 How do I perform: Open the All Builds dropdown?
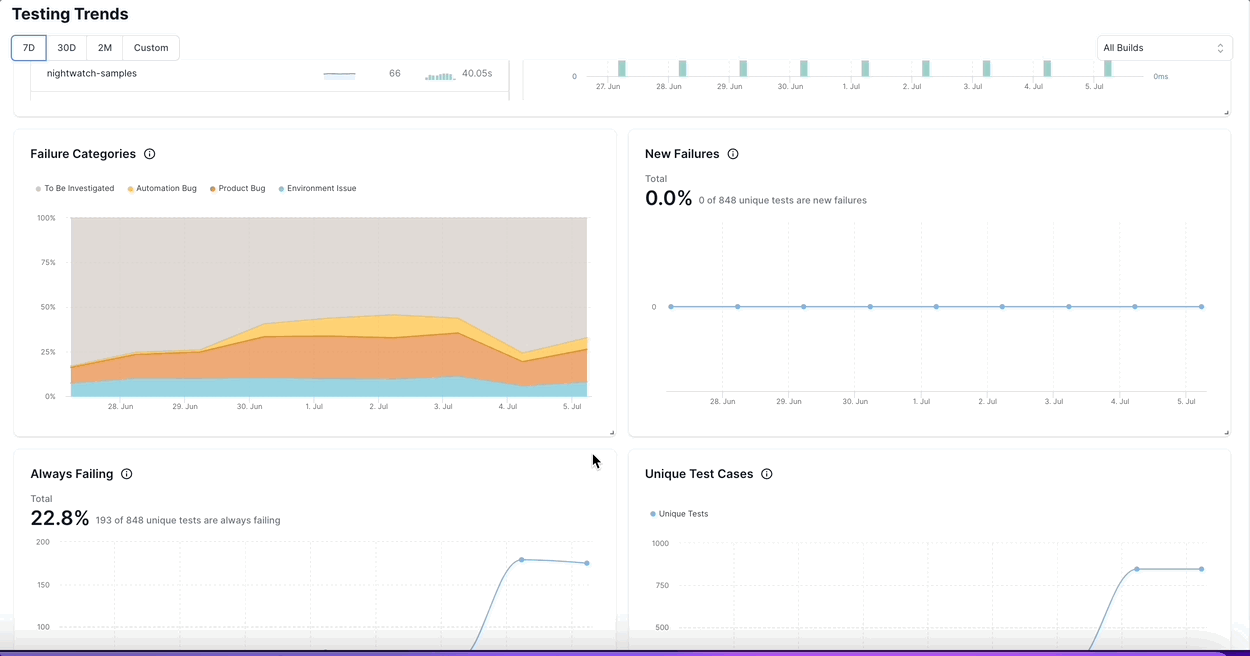(x=1163, y=47)
